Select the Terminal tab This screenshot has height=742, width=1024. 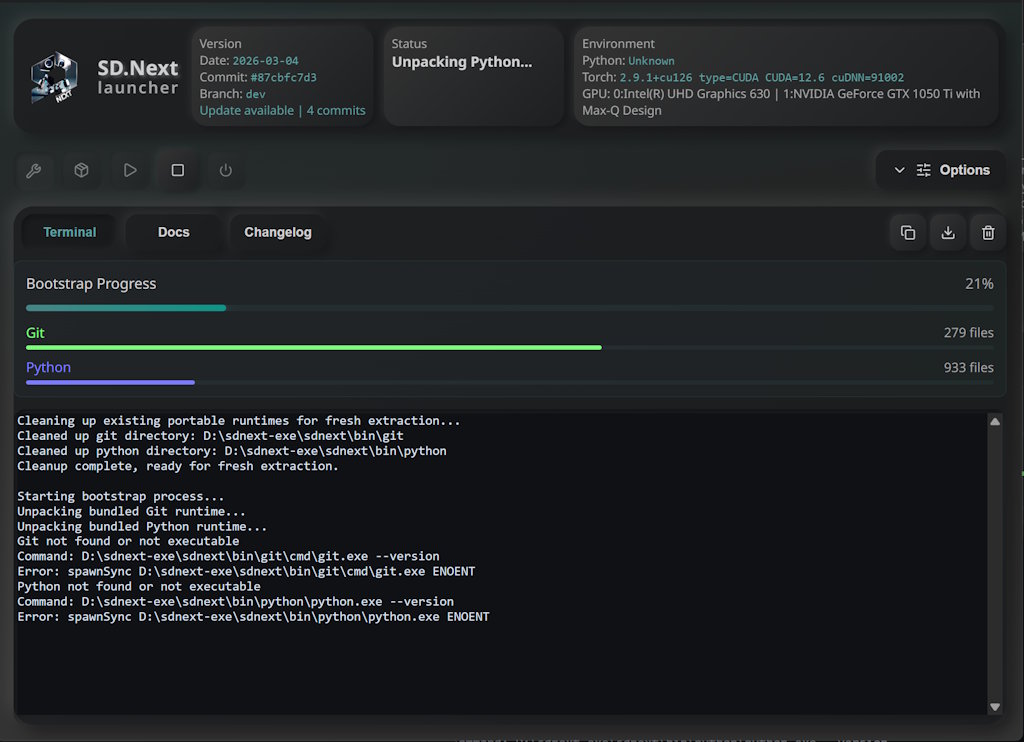[x=68, y=231]
